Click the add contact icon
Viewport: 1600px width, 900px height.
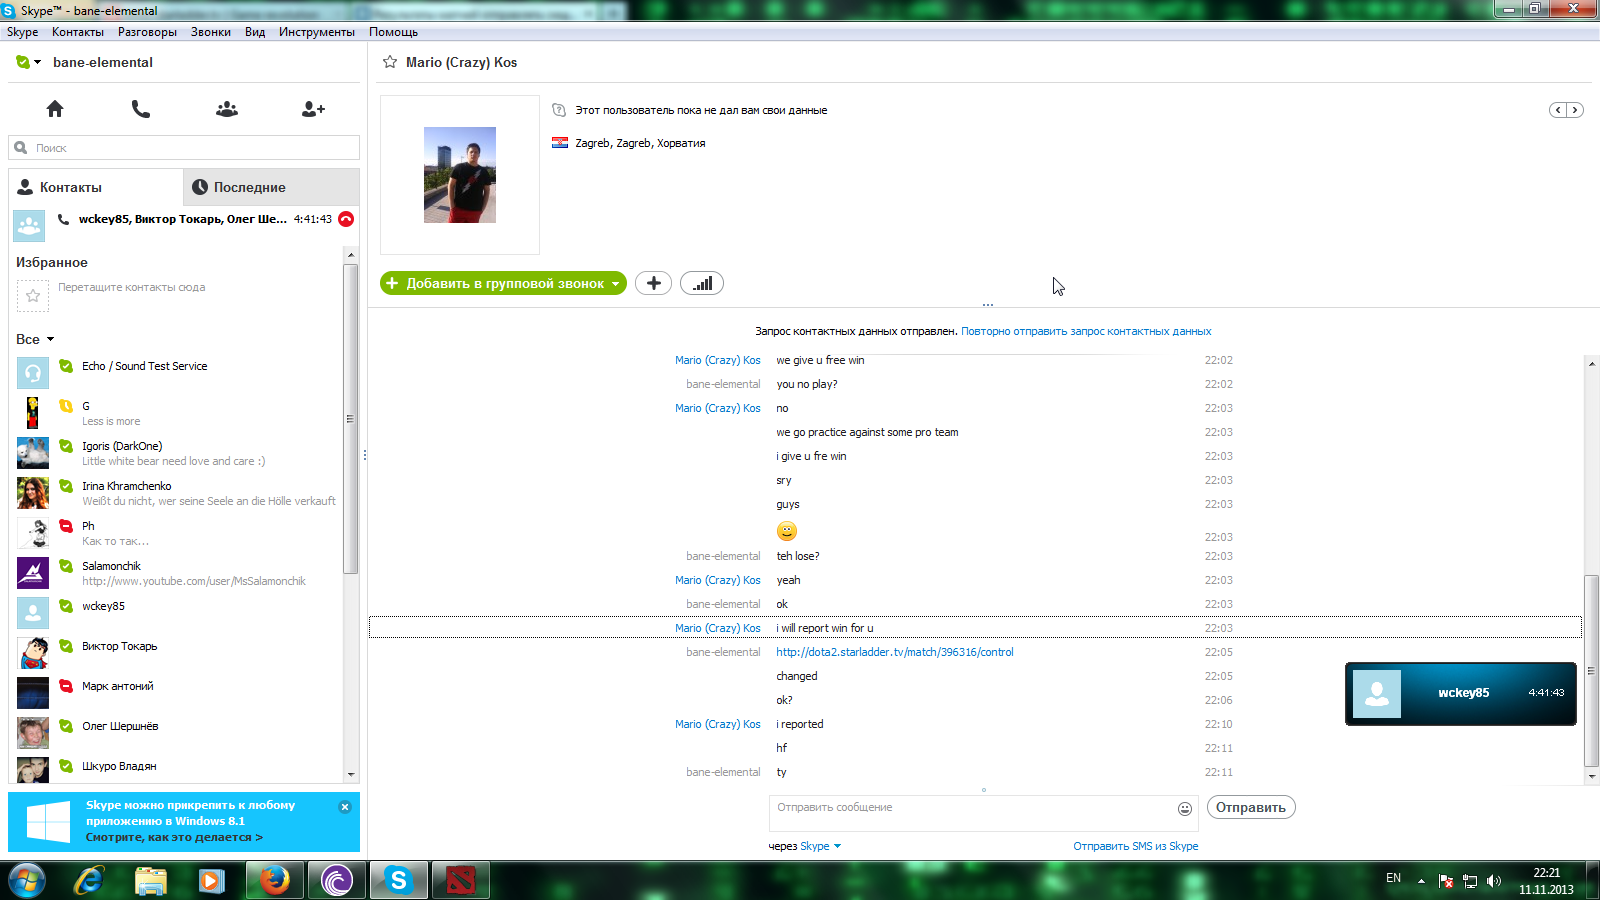pos(313,108)
